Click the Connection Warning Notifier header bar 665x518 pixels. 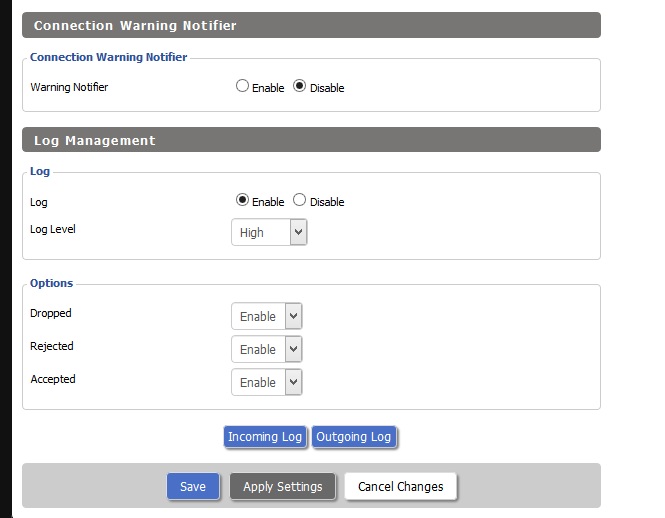(x=311, y=25)
